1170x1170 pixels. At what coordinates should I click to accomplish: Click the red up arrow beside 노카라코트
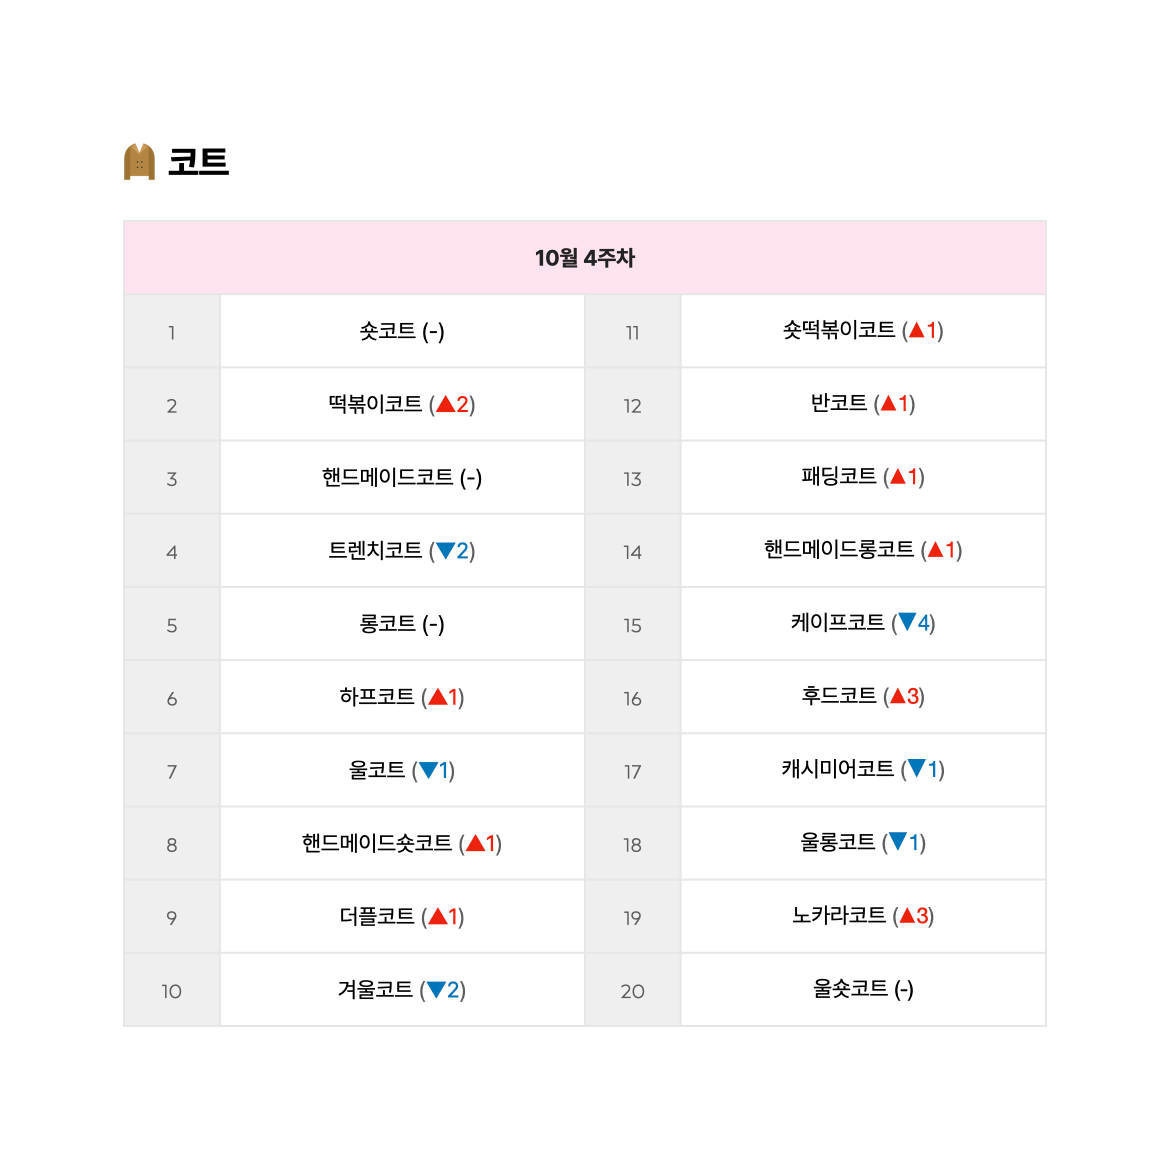pos(907,915)
